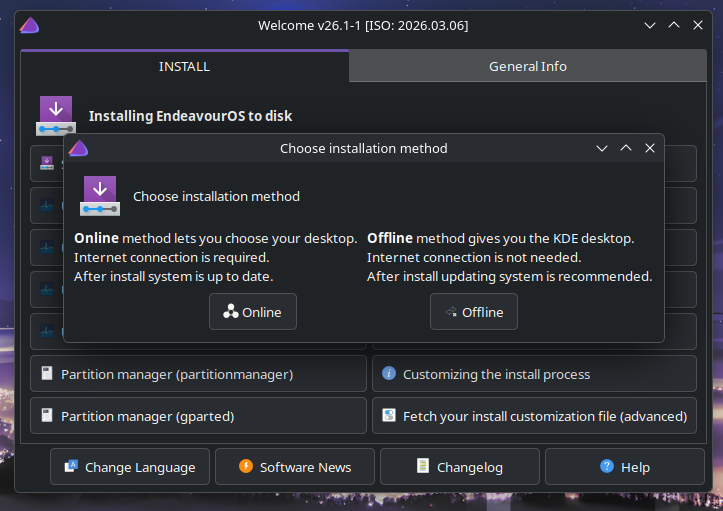This screenshot has height=511, width=723.
Task: Launch Partition manager (gparted)
Action: tap(198, 415)
